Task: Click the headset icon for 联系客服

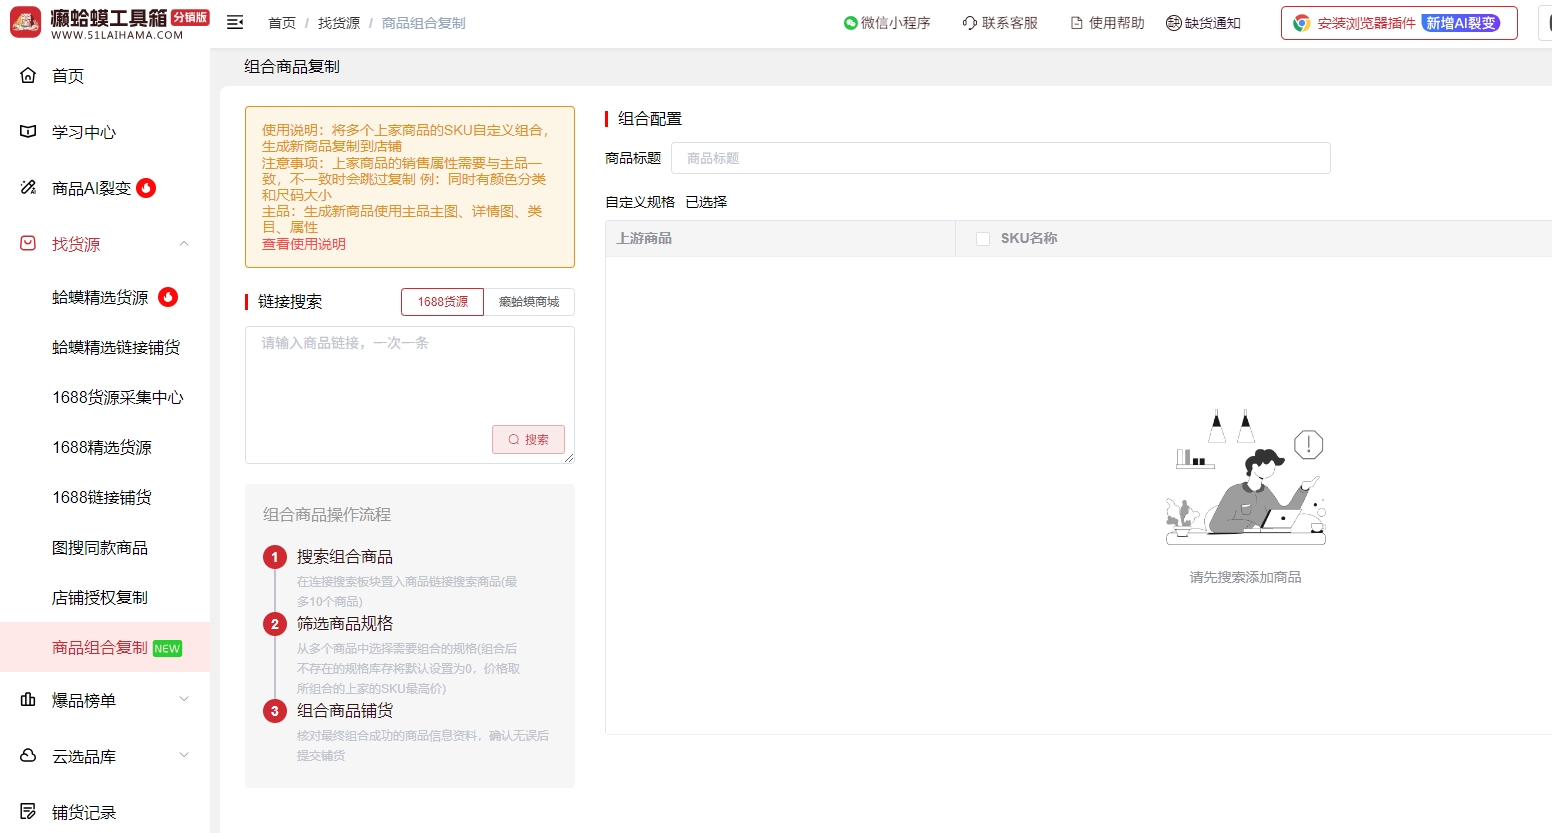Action: tap(970, 23)
